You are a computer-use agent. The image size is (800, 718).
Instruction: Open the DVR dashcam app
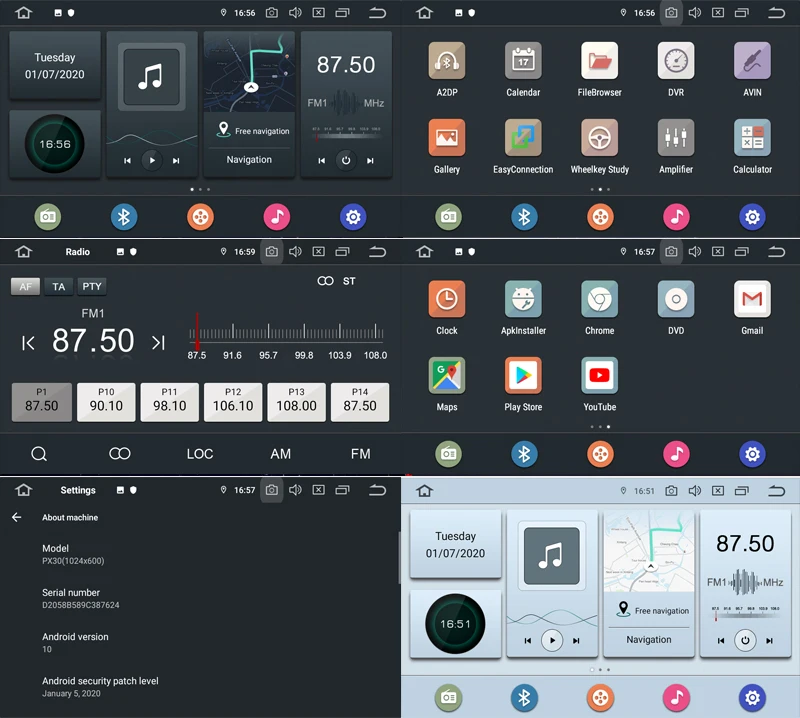coord(675,62)
